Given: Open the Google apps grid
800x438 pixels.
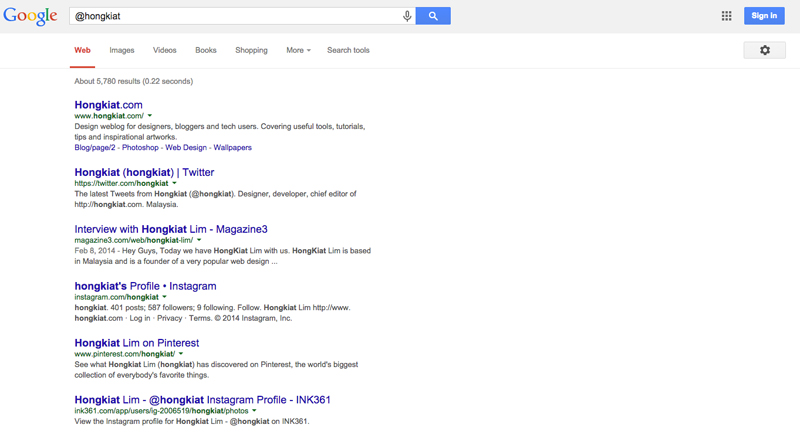Looking at the screenshot, I should point(727,16).
